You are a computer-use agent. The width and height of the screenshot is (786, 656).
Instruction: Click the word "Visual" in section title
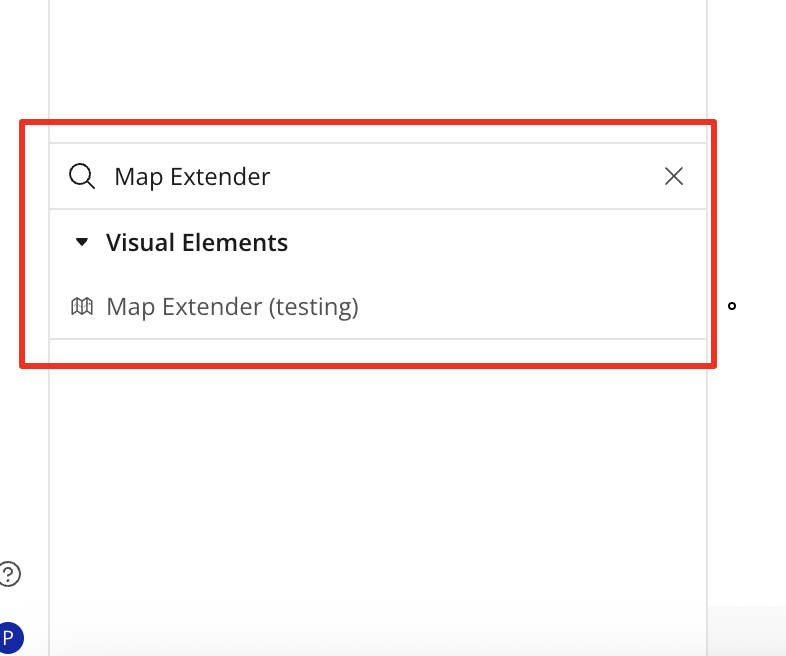tap(137, 243)
